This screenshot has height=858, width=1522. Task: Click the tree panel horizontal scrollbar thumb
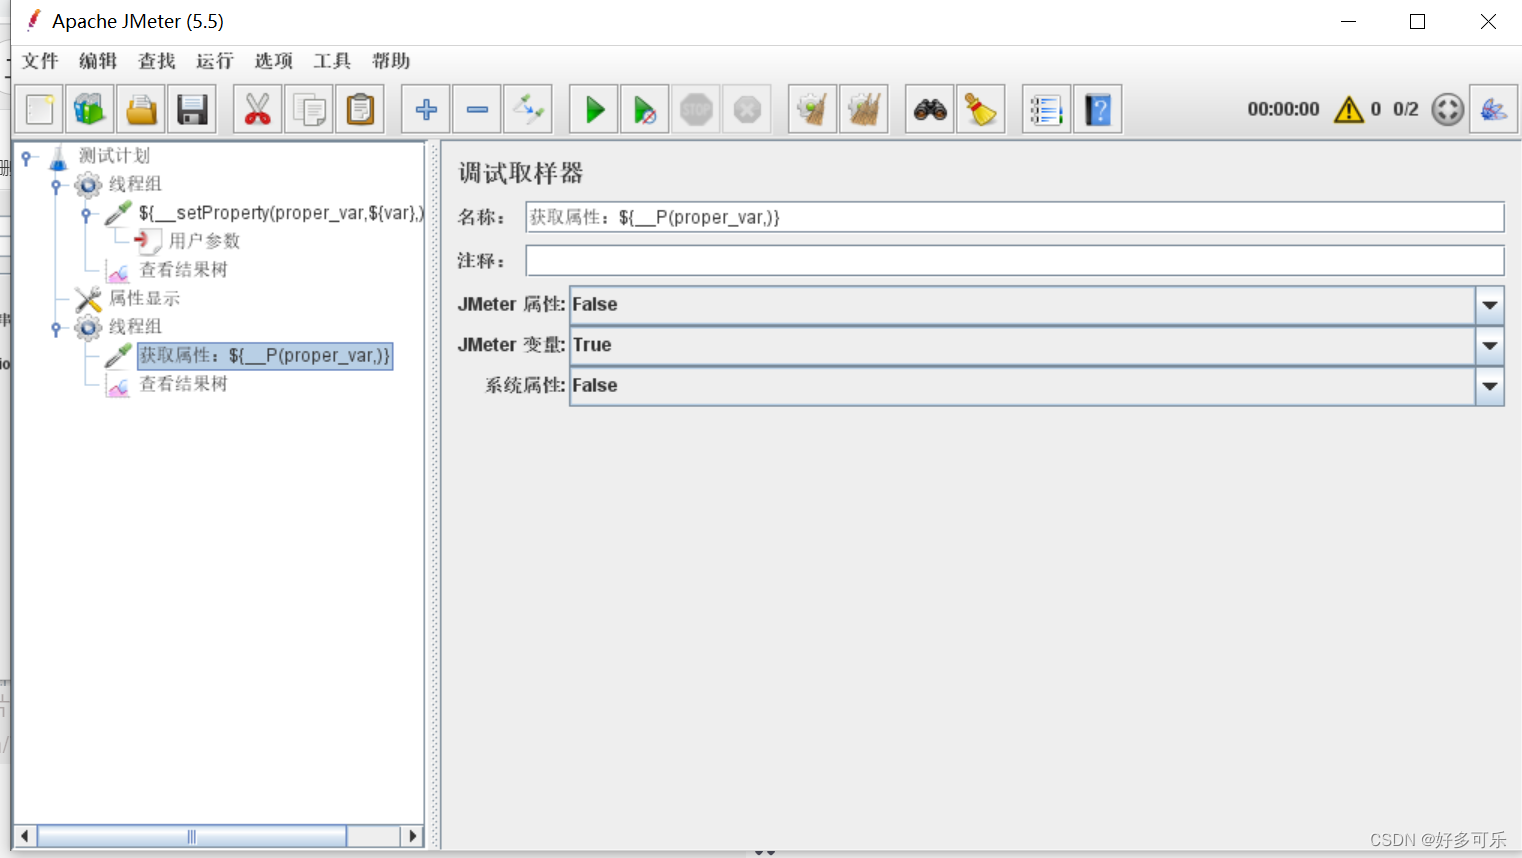click(192, 836)
